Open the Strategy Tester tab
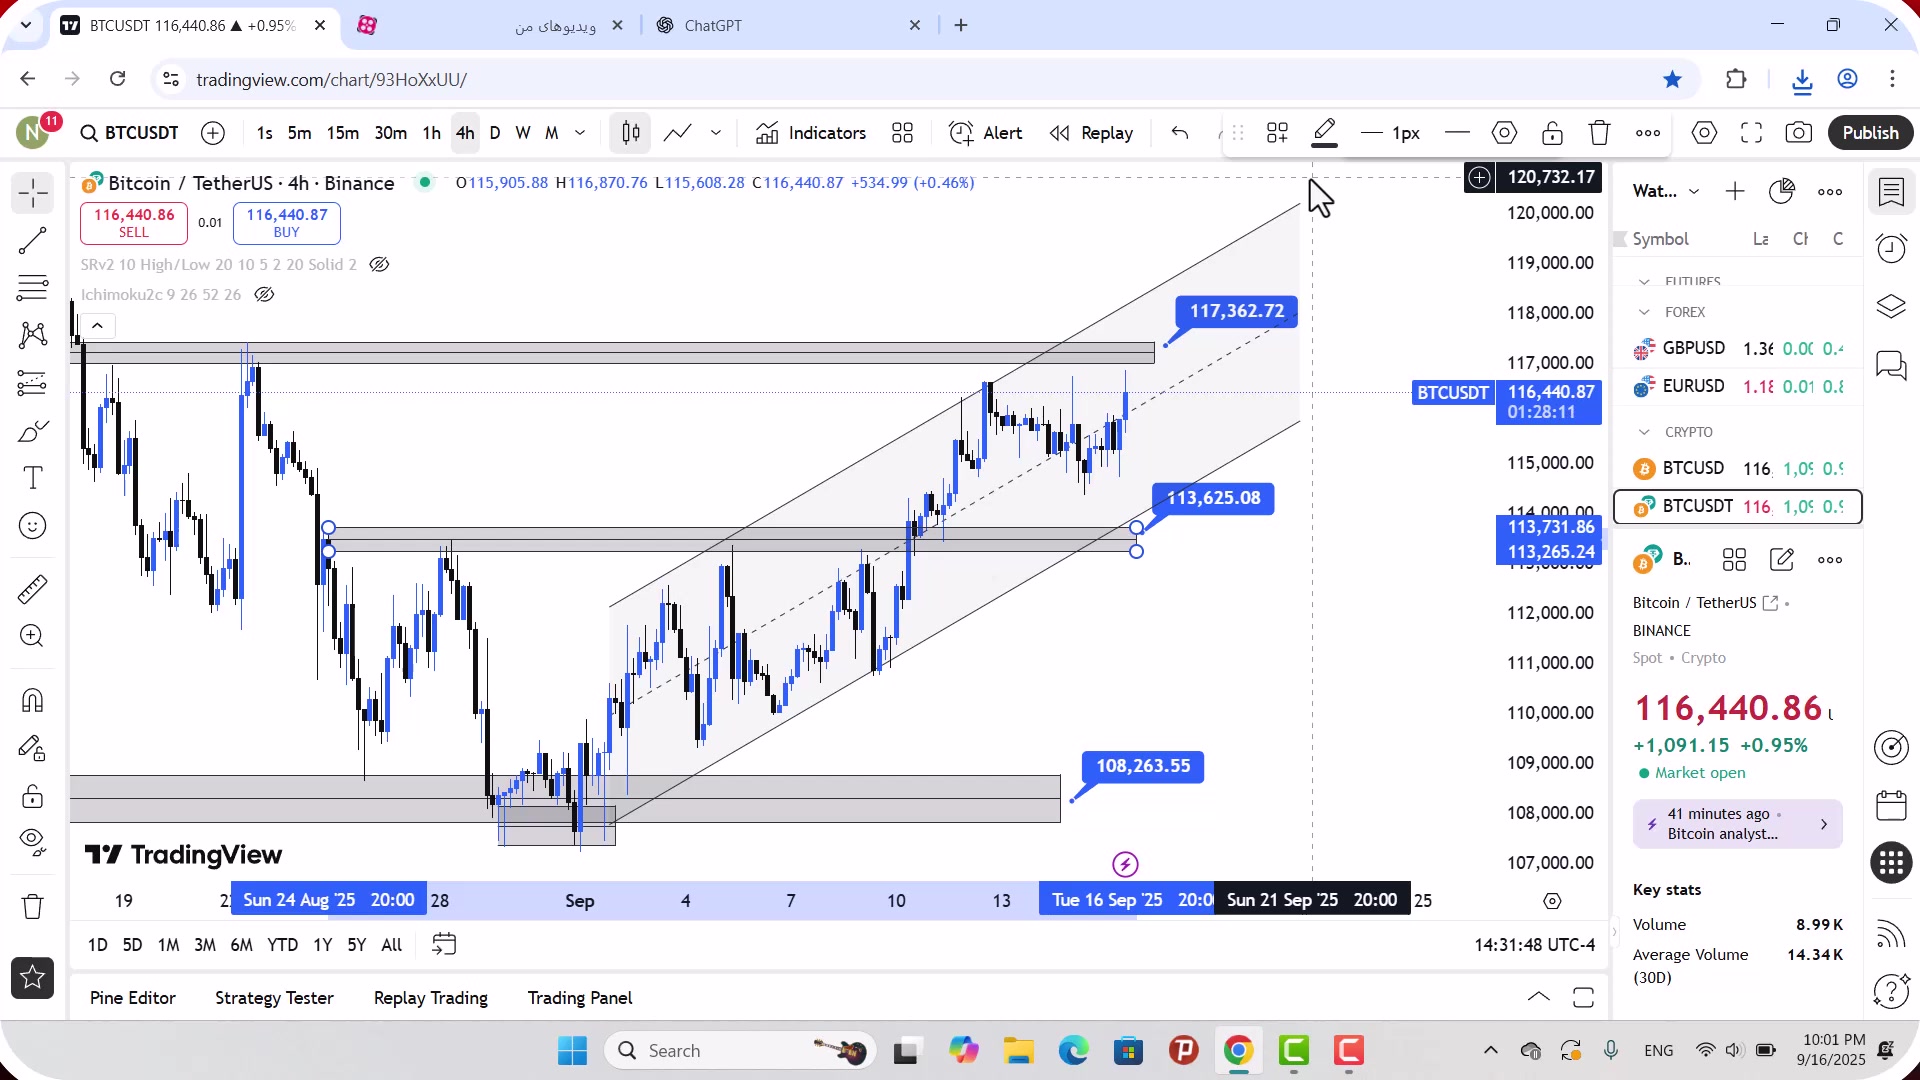The image size is (1920, 1080). point(274,998)
